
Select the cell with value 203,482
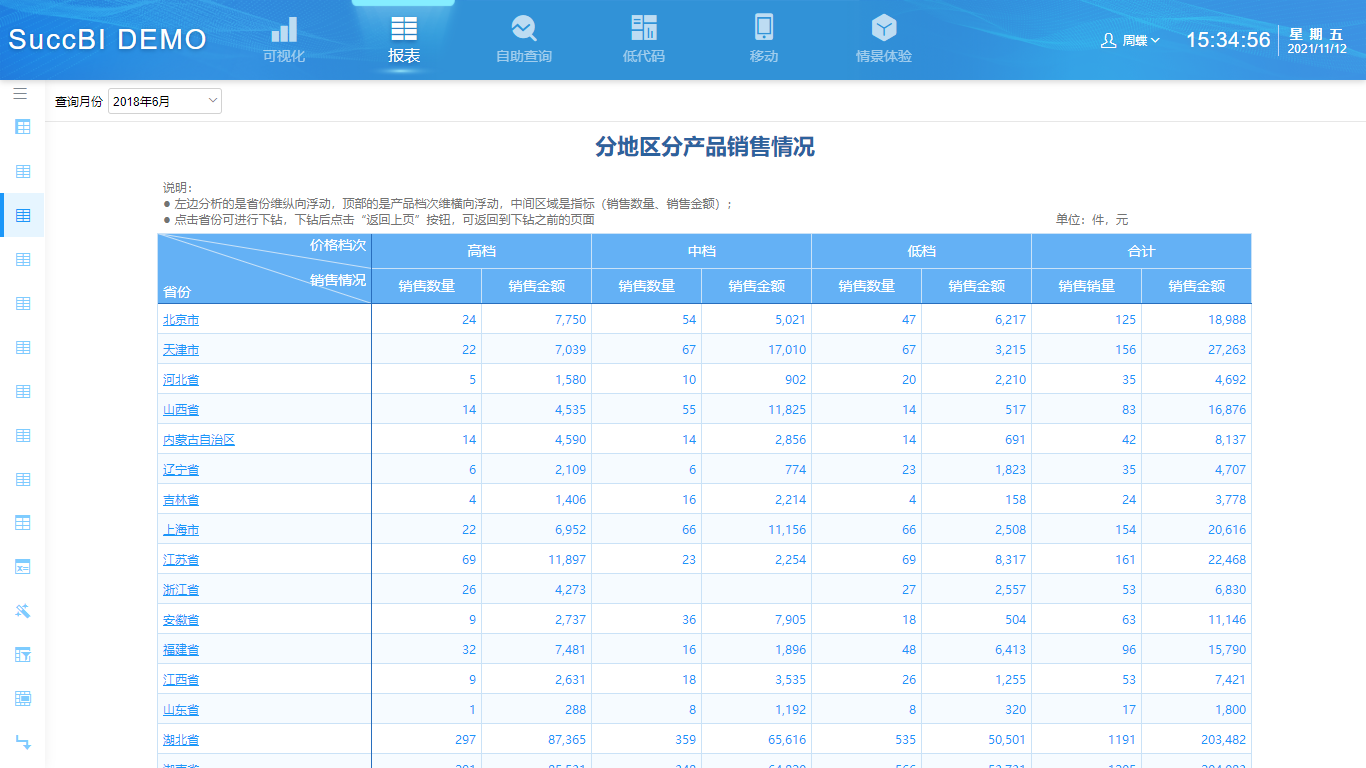1197,740
